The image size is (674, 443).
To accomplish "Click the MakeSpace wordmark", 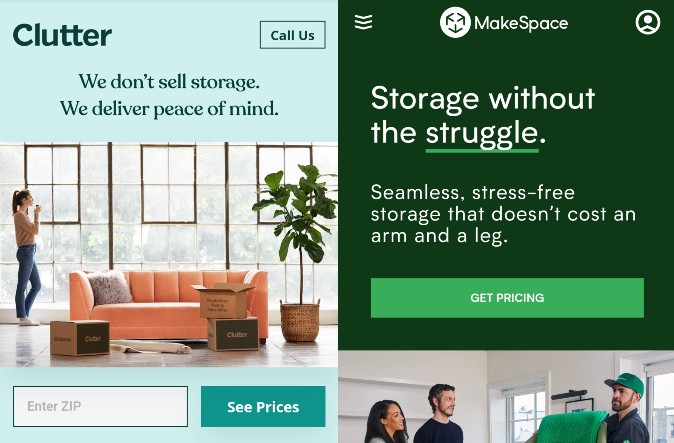I will (x=521, y=23).
